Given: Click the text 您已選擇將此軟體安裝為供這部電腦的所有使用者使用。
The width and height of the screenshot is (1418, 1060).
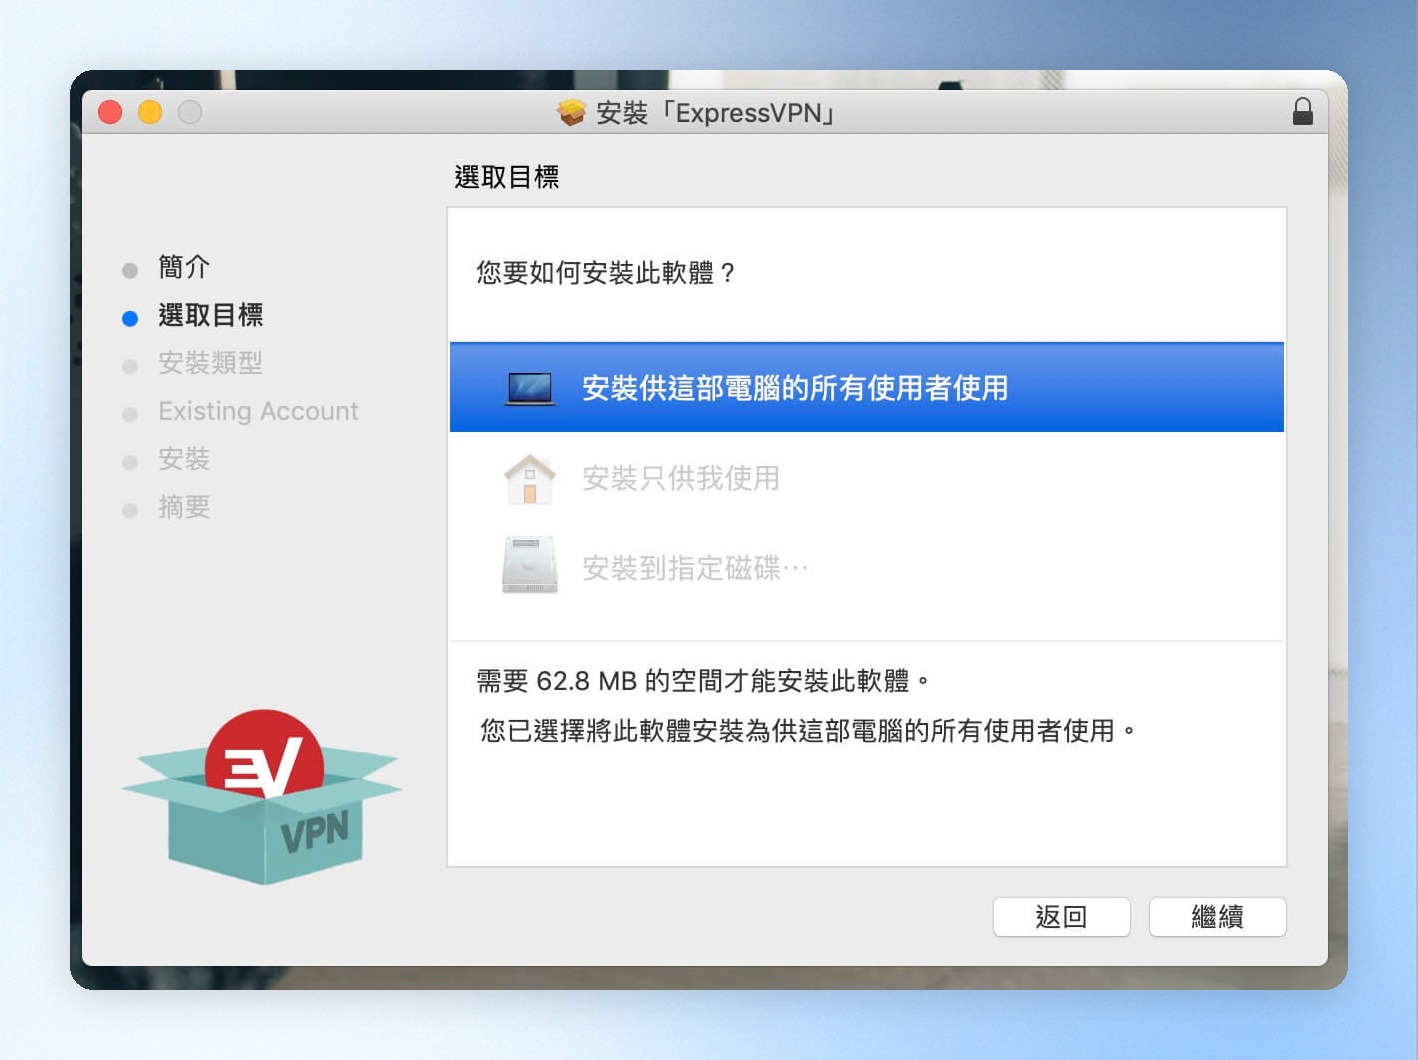Looking at the screenshot, I should click(x=808, y=731).
